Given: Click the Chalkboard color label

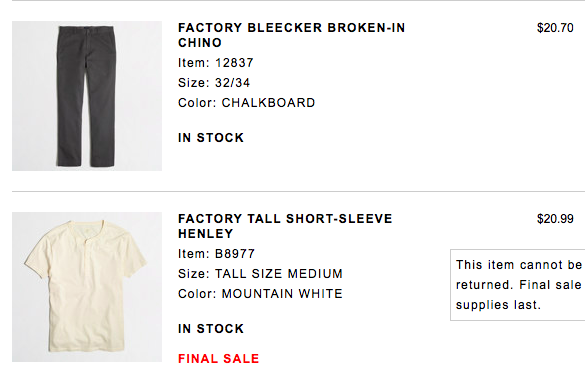Looking at the screenshot, I should click(247, 103).
